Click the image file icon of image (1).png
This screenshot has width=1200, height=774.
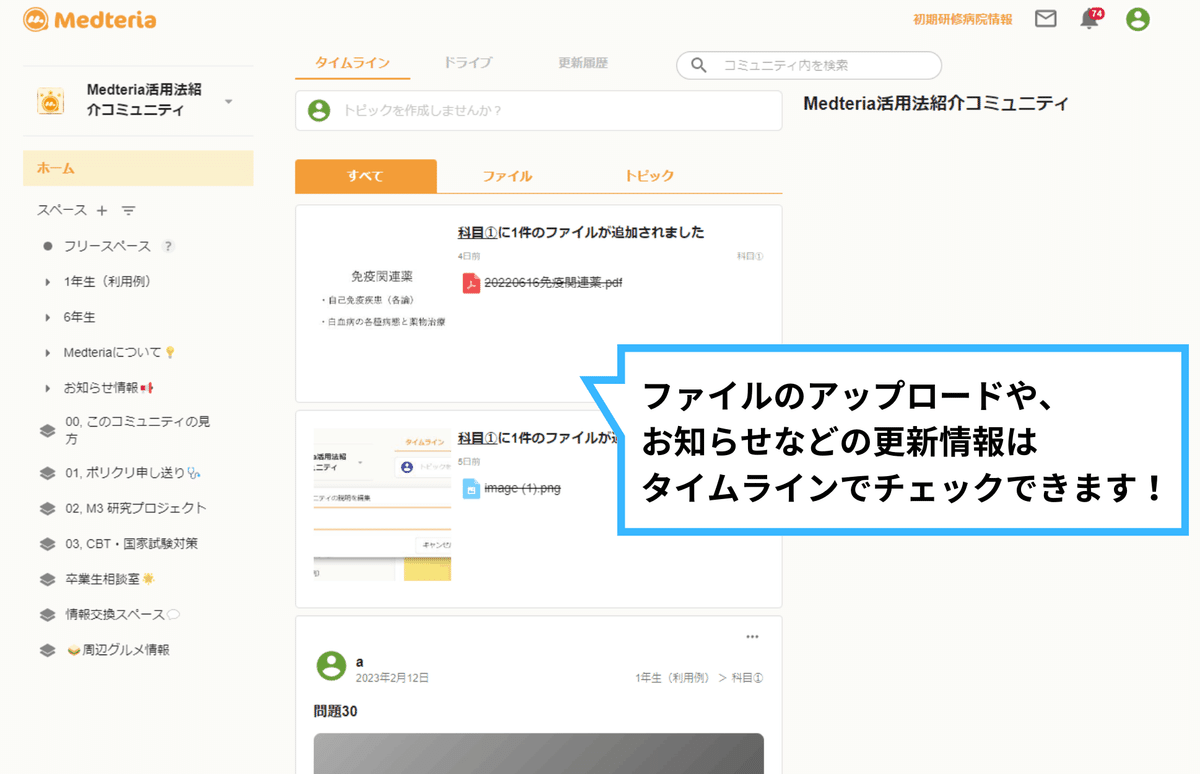[x=470, y=489]
